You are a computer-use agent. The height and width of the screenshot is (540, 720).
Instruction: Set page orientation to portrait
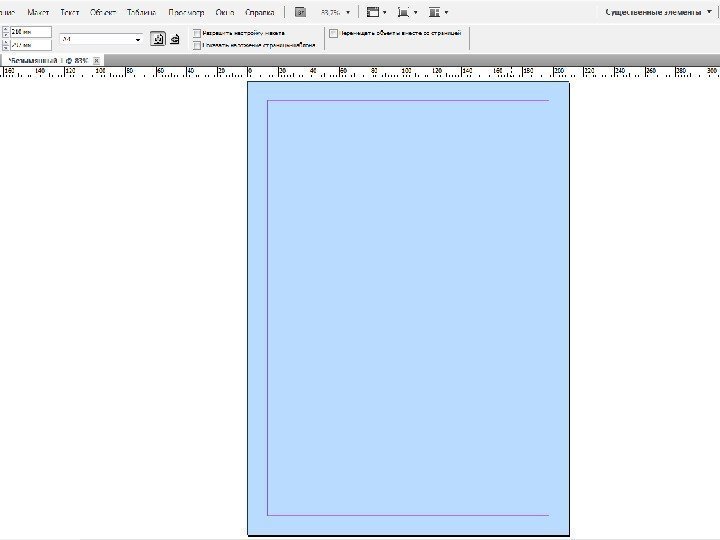point(158,39)
